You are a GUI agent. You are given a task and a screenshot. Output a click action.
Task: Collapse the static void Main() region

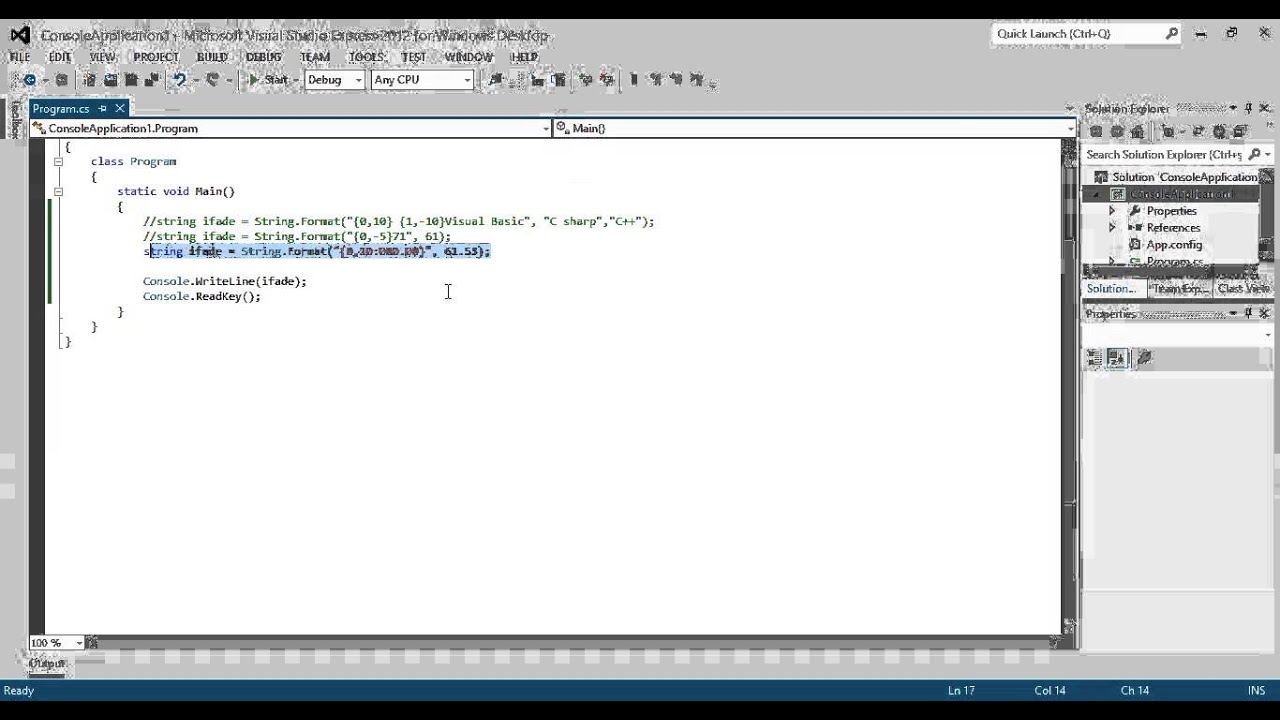point(58,191)
